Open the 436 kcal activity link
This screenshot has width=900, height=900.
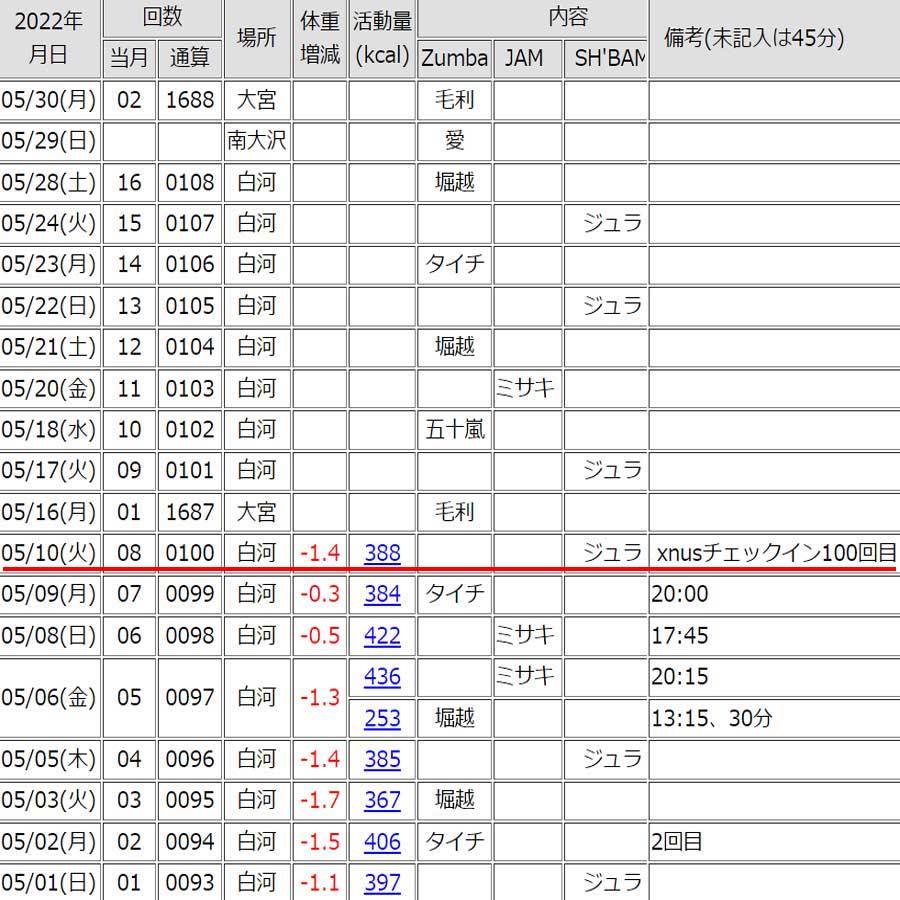(382, 677)
